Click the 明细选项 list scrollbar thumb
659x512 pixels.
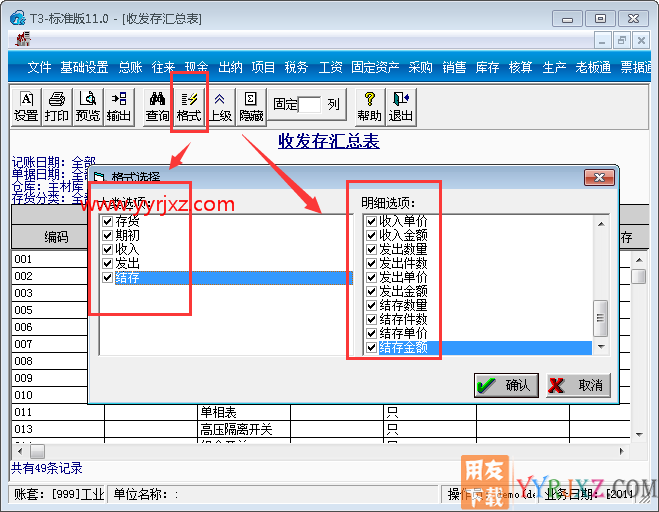tap(601, 318)
